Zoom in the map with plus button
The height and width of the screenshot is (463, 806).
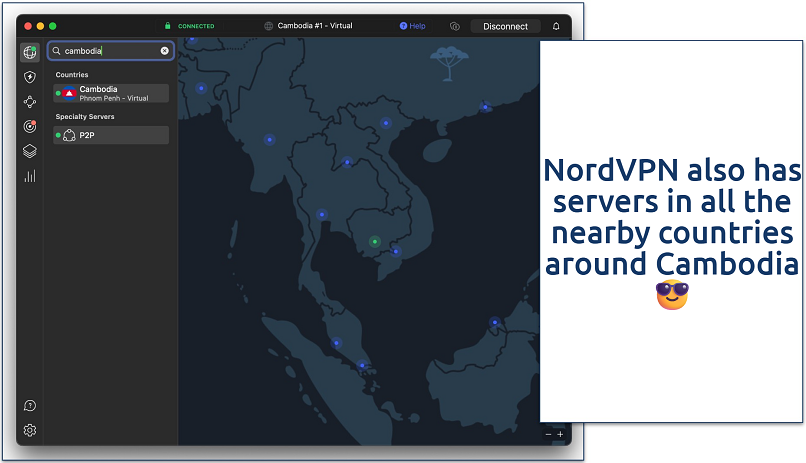[x=560, y=434]
